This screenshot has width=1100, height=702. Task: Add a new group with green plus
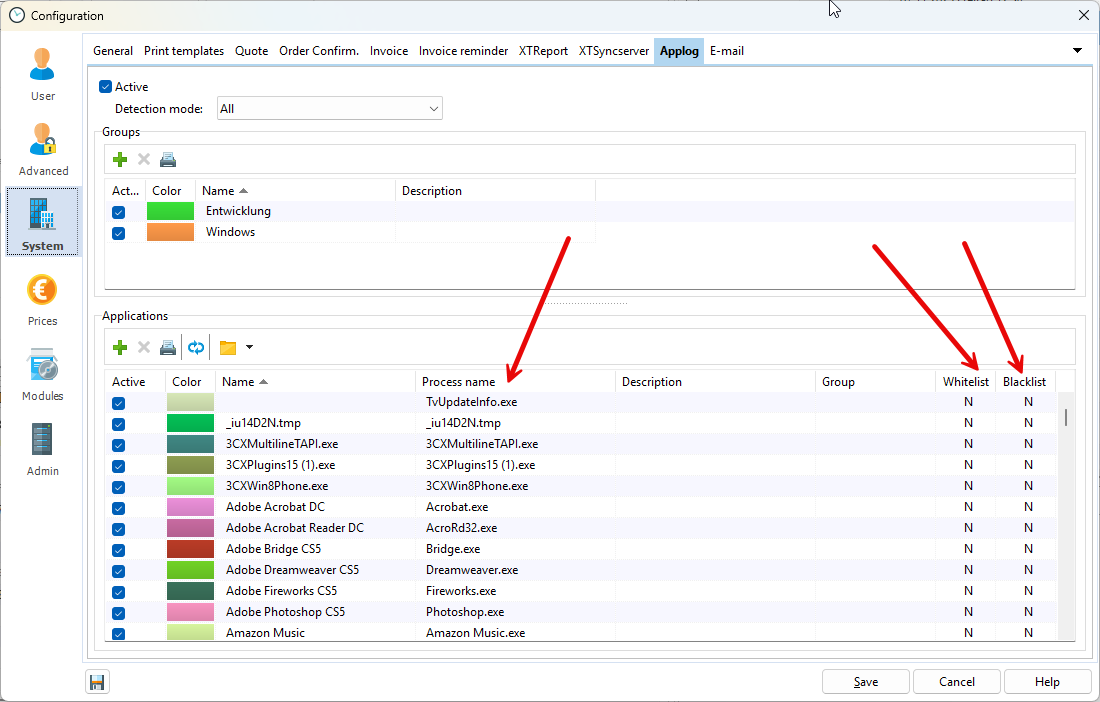(x=120, y=159)
